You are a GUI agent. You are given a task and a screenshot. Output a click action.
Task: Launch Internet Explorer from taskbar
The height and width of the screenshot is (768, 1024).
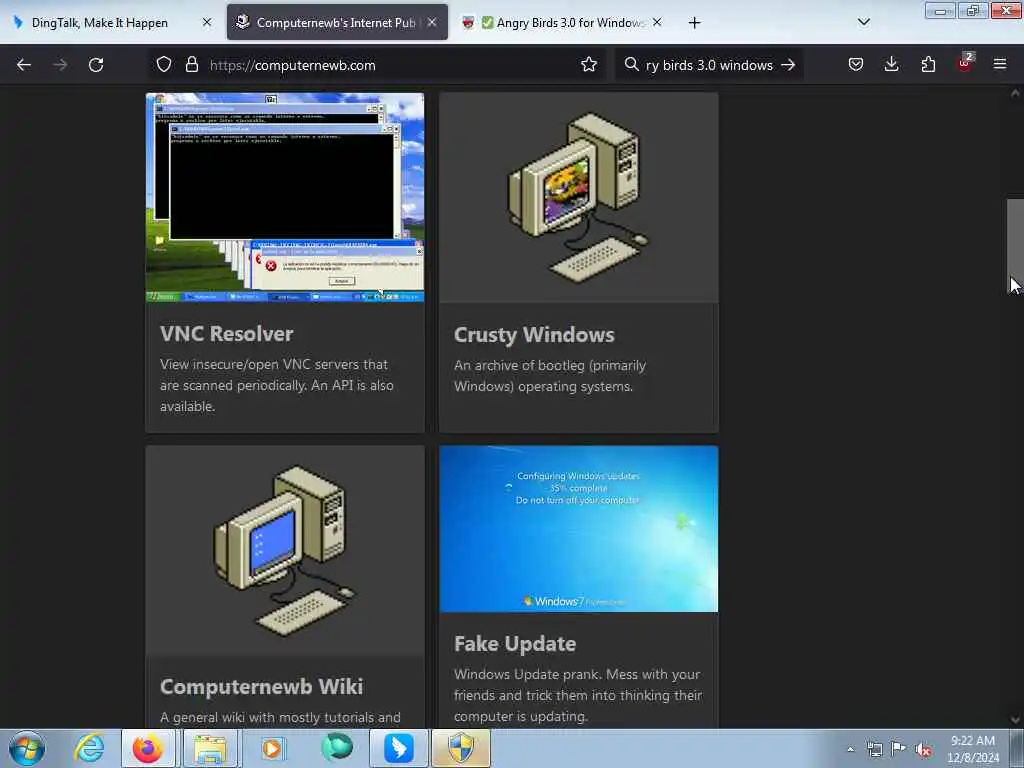click(89, 748)
